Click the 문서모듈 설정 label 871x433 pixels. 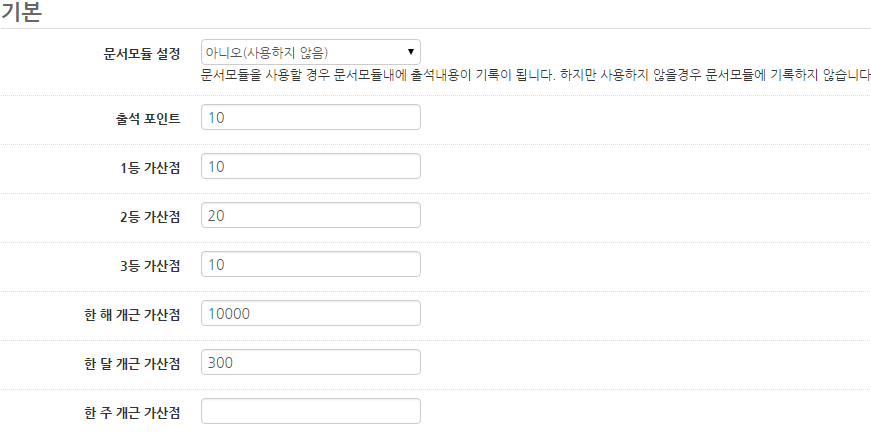(141, 53)
